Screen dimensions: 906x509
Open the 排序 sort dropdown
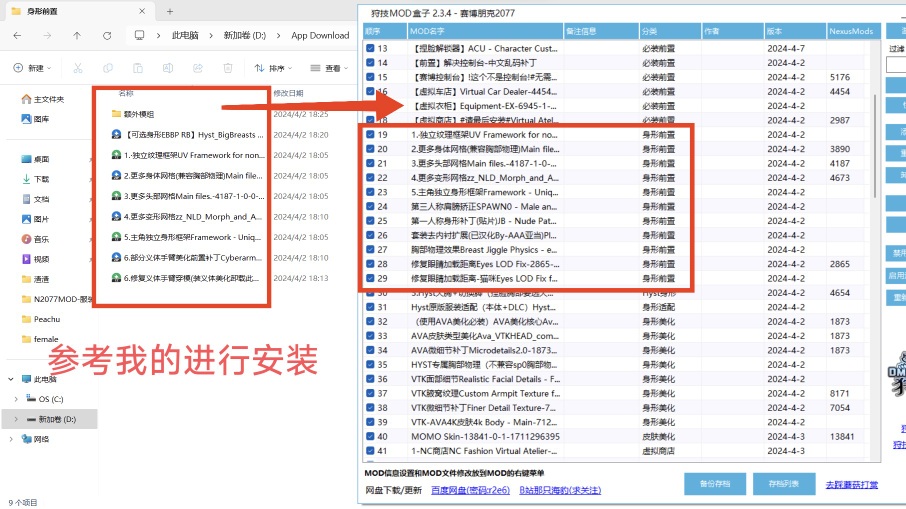tap(270, 68)
